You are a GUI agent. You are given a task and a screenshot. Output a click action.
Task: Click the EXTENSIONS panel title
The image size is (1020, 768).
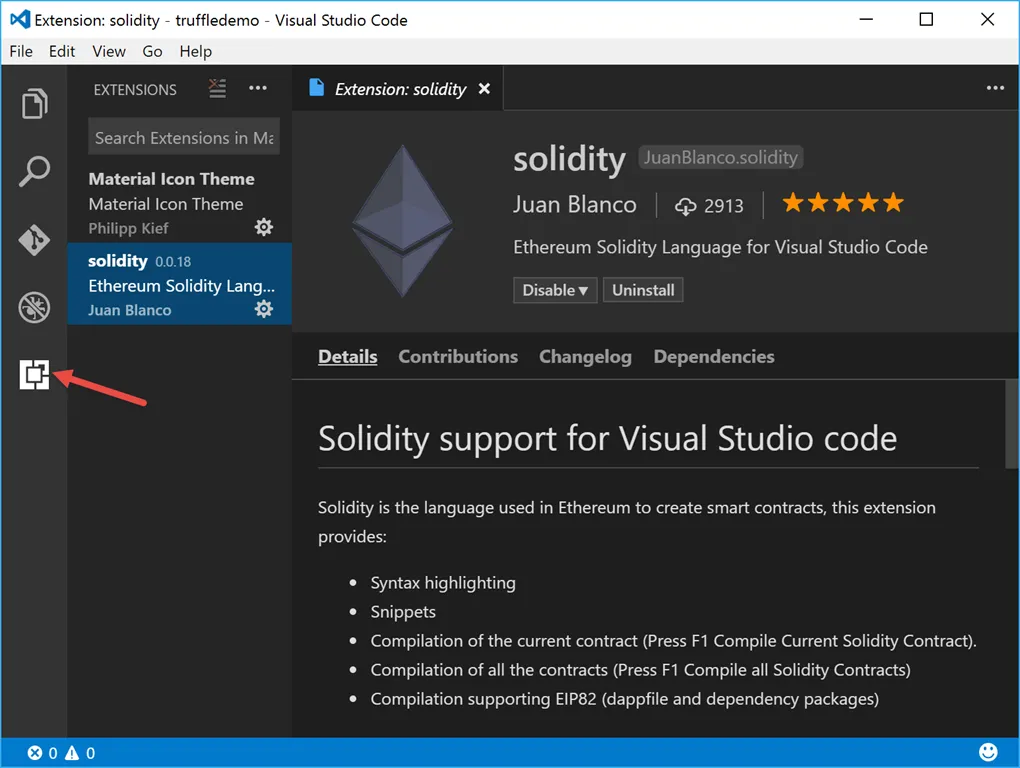(x=135, y=90)
